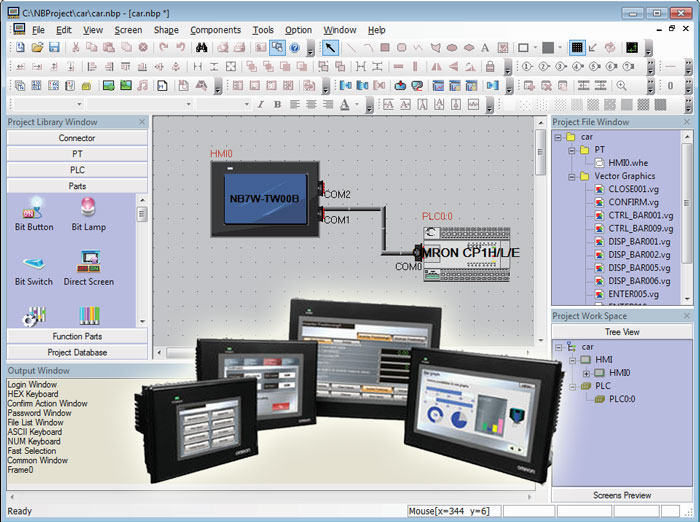Click the green compile icon on the black square

click(632, 47)
